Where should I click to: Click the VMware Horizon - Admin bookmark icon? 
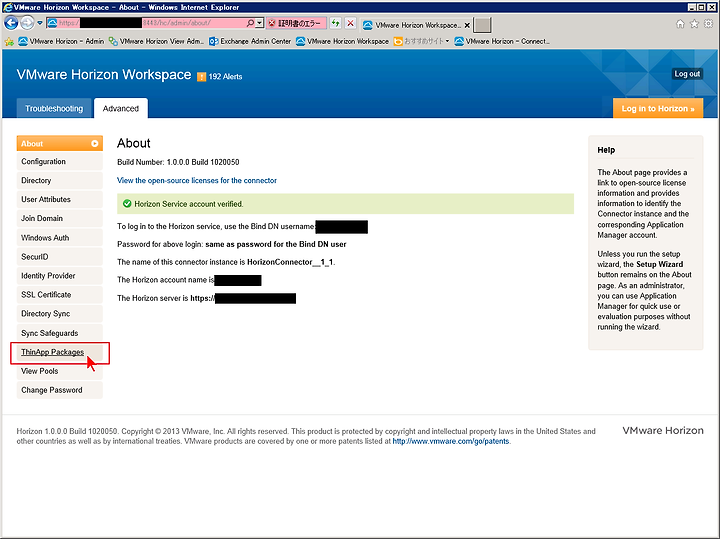(x=22, y=41)
